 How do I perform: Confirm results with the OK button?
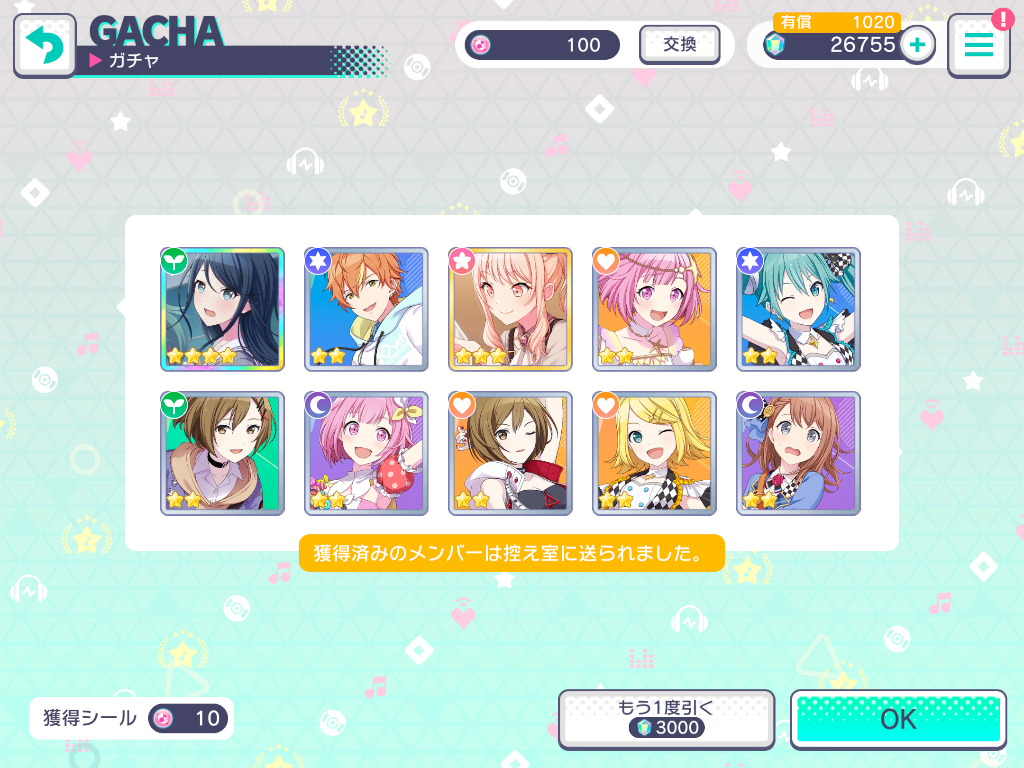(x=898, y=719)
